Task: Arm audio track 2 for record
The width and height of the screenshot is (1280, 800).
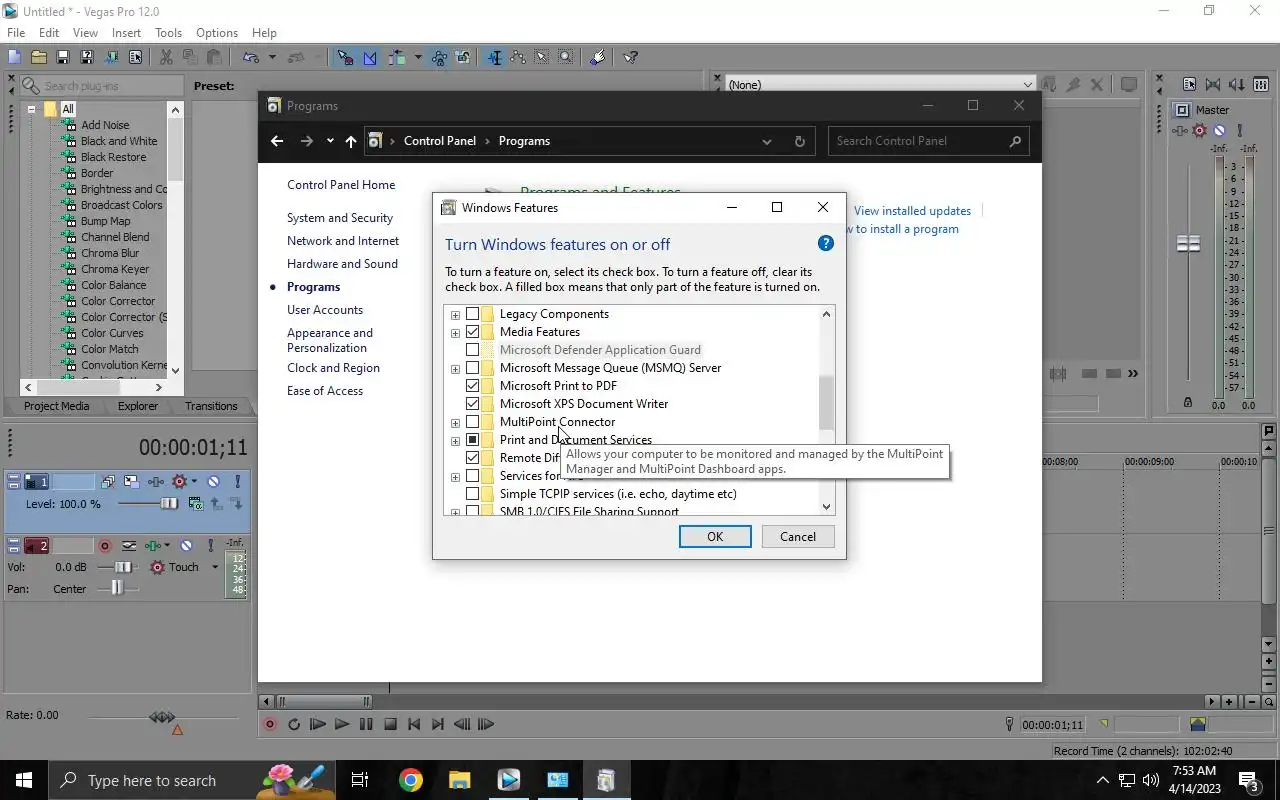Action: coord(105,546)
